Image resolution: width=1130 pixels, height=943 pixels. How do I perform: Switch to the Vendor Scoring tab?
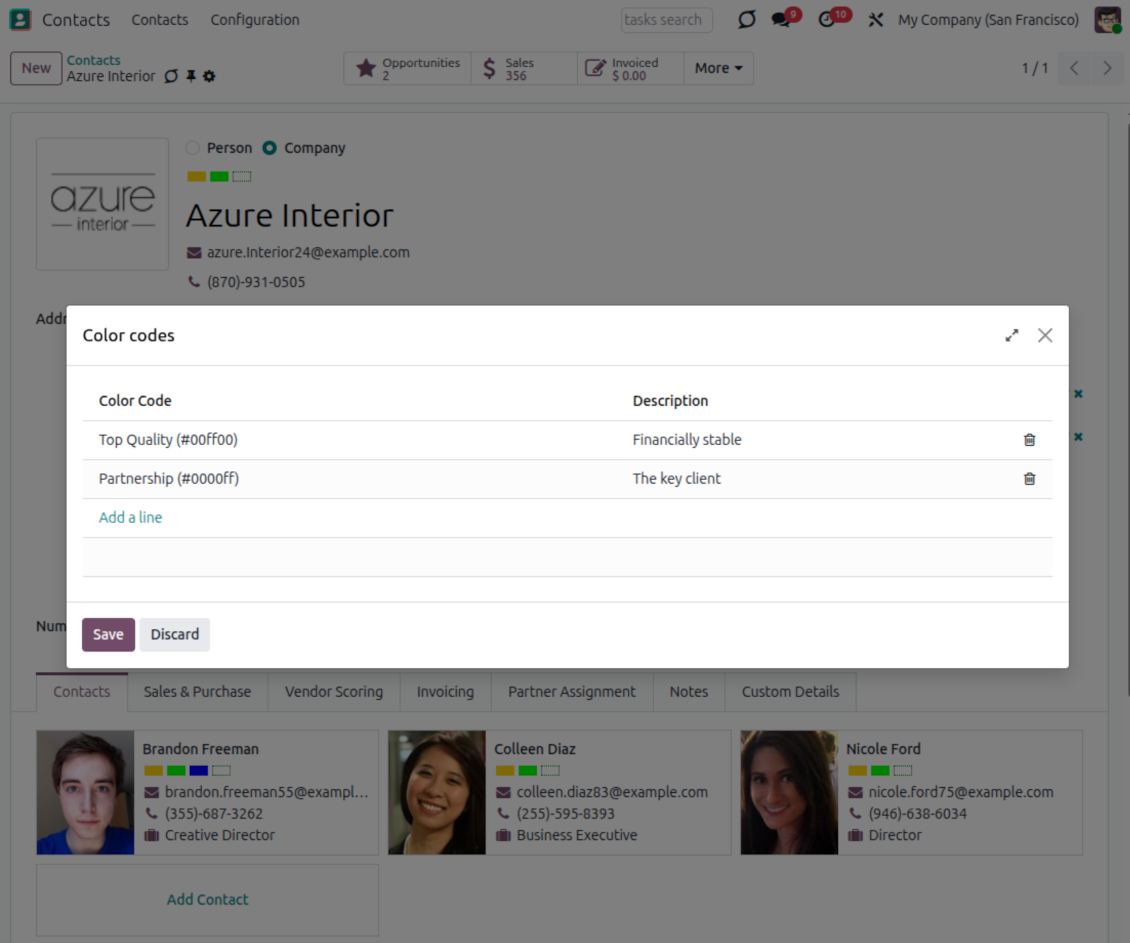coord(333,691)
